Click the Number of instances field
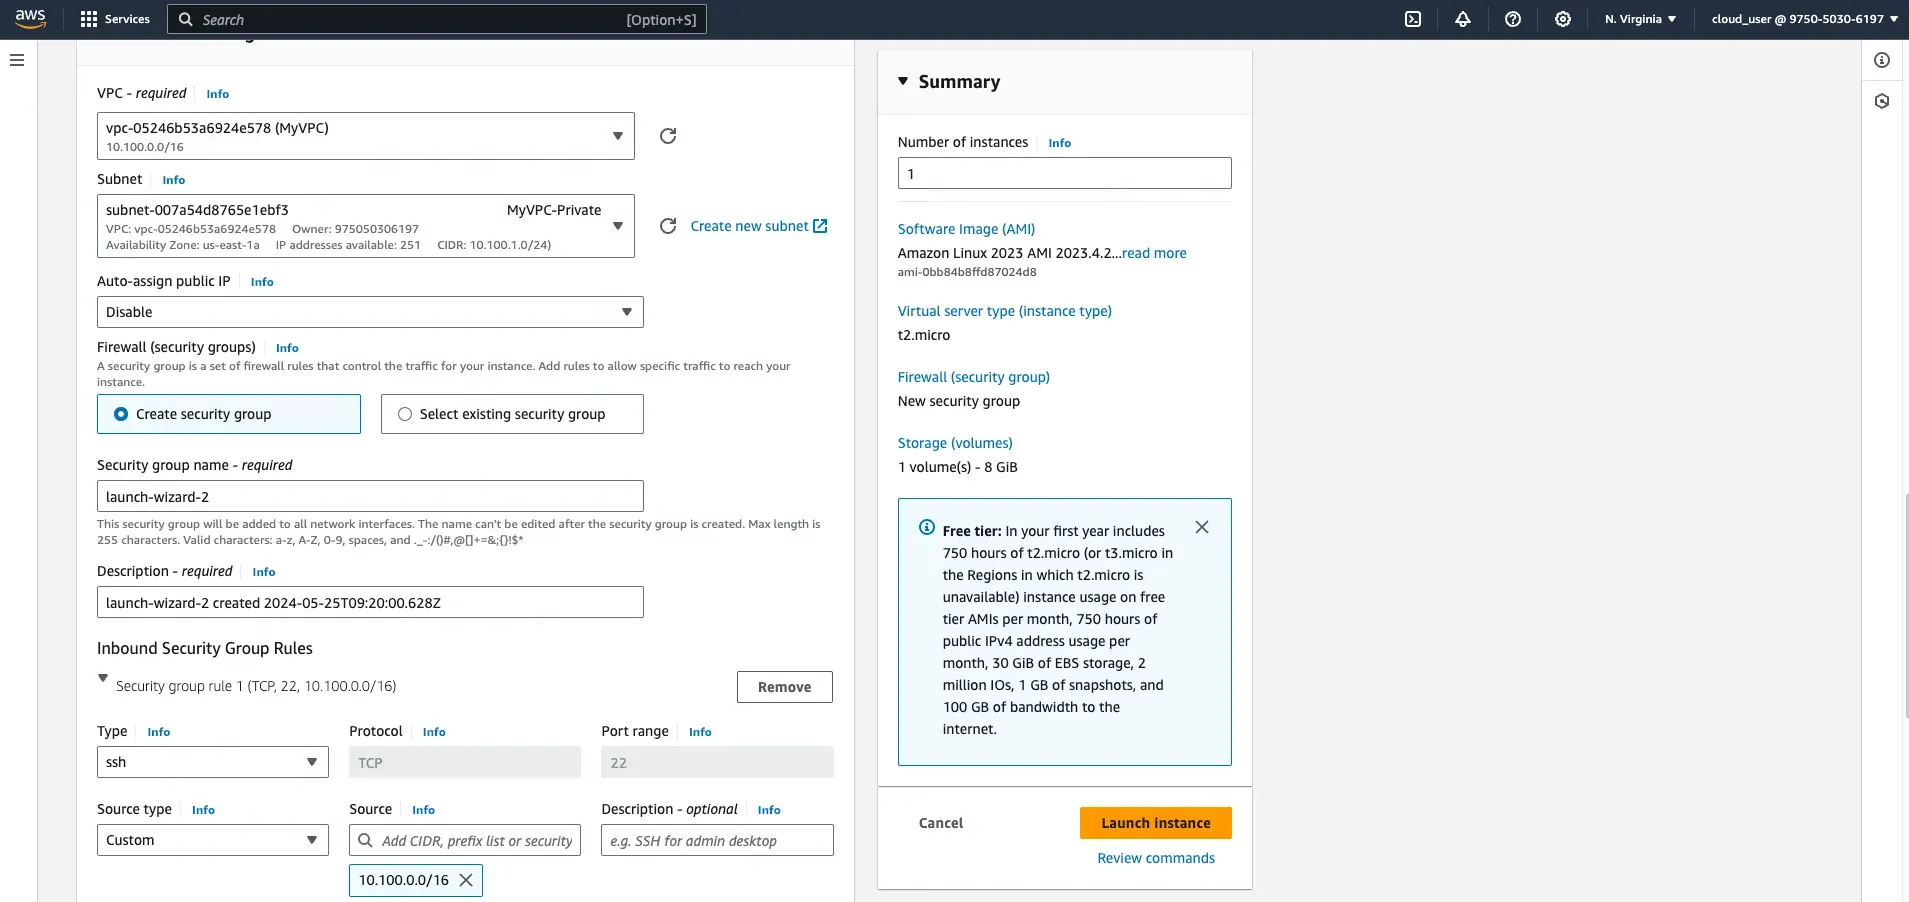Image resolution: width=1909 pixels, height=902 pixels. (1063, 173)
